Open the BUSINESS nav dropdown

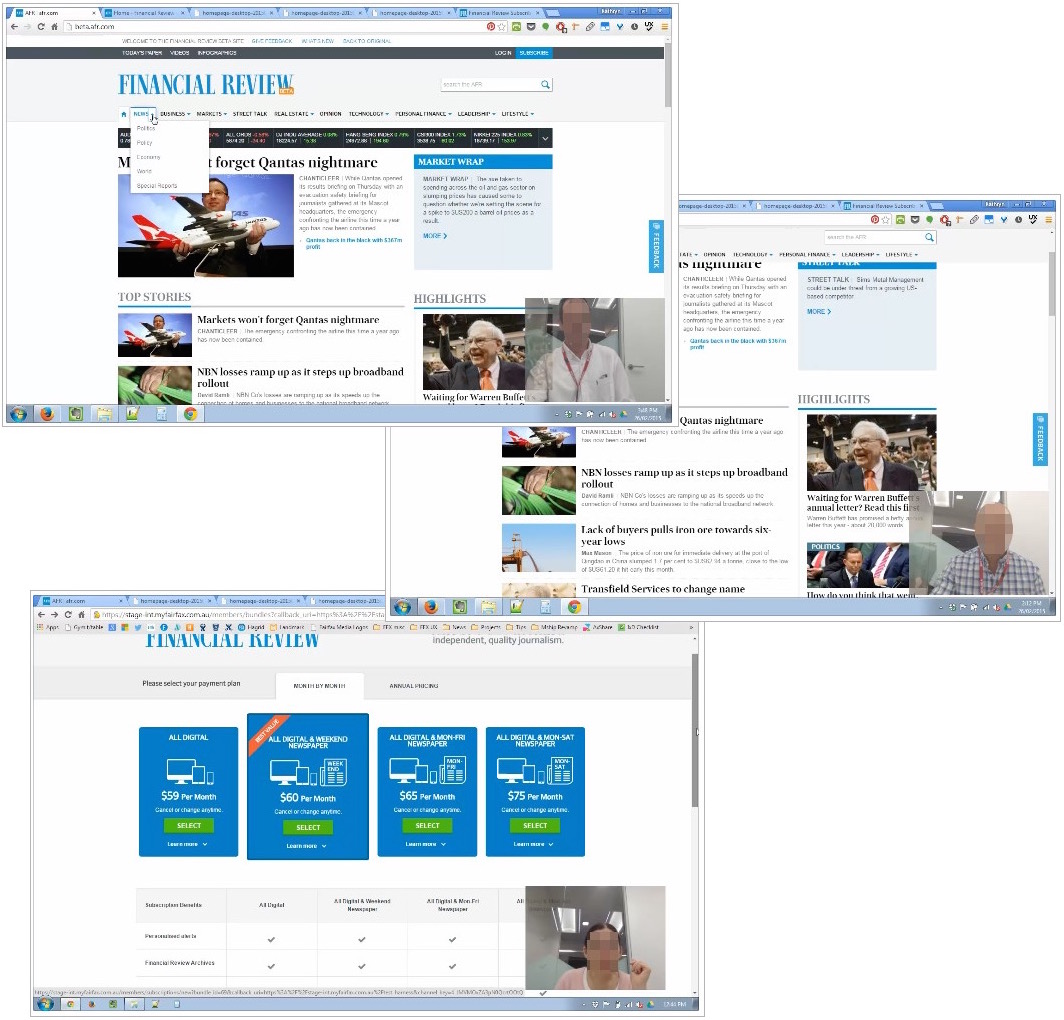point(175,114)
